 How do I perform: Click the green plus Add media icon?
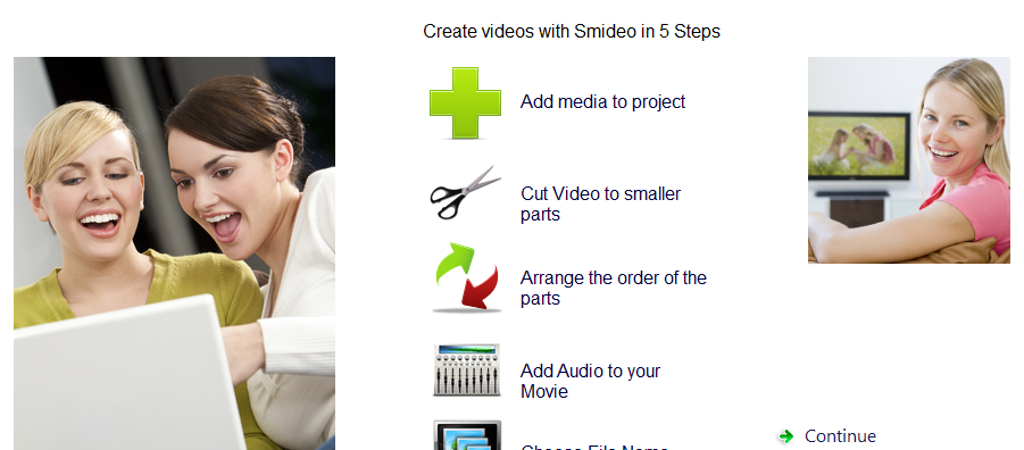(465, 103)
